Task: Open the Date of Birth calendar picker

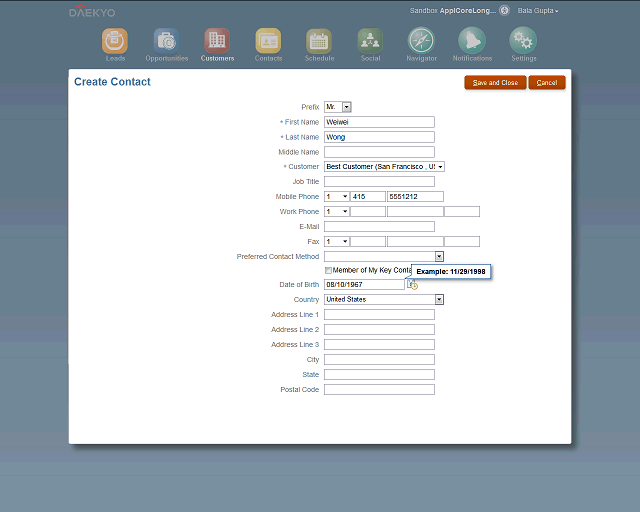Action: click(412, 284)
